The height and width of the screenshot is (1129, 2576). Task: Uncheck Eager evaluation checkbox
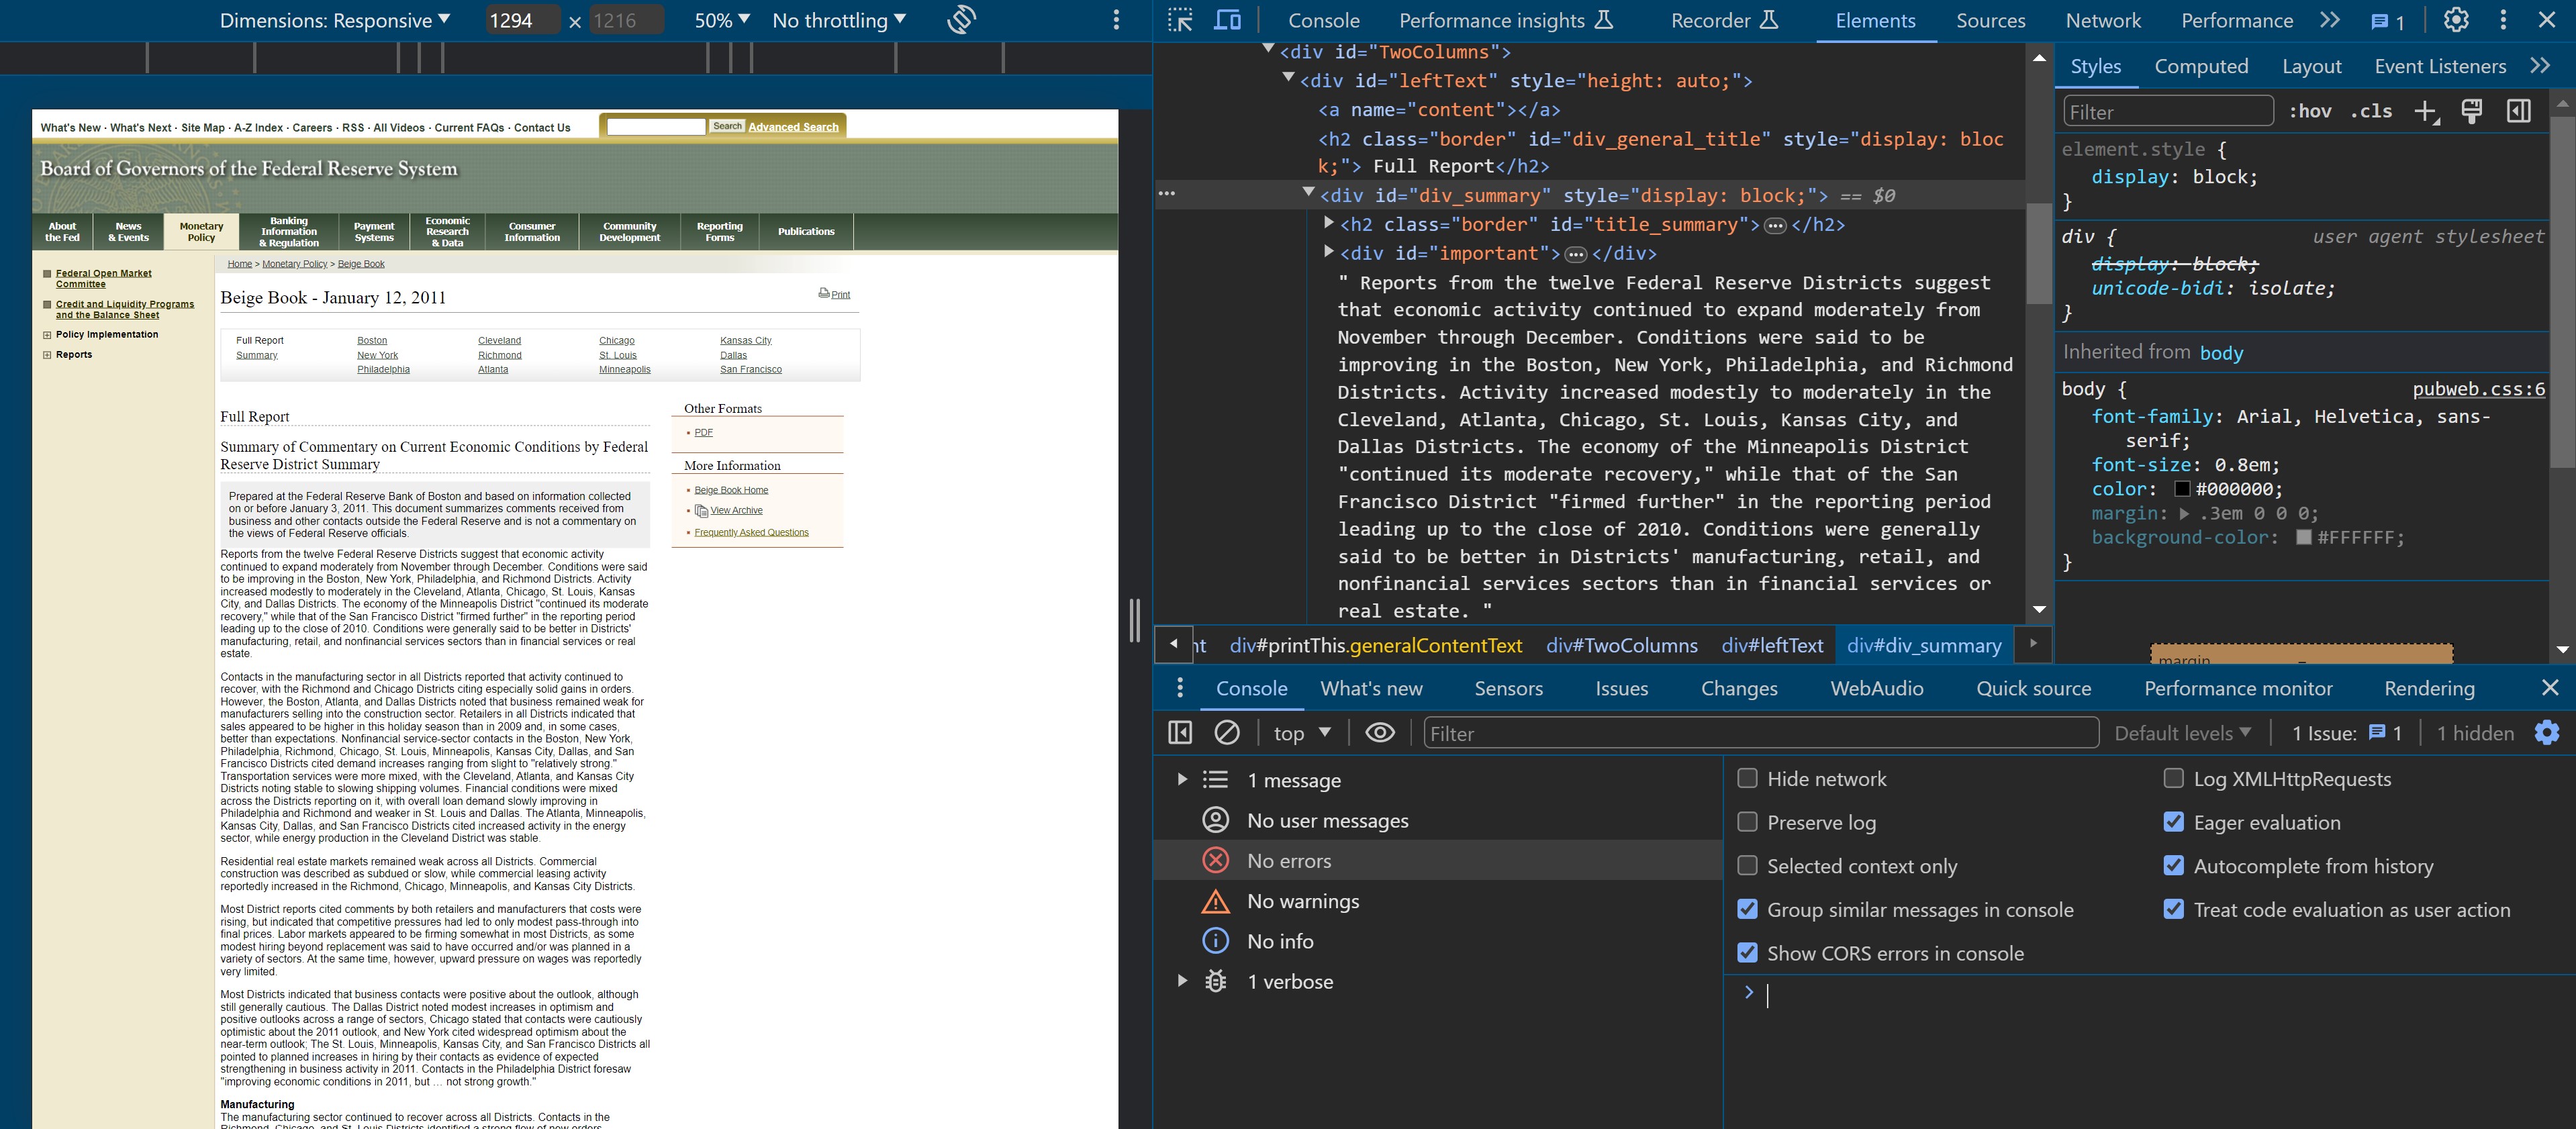pos(2173,822)
